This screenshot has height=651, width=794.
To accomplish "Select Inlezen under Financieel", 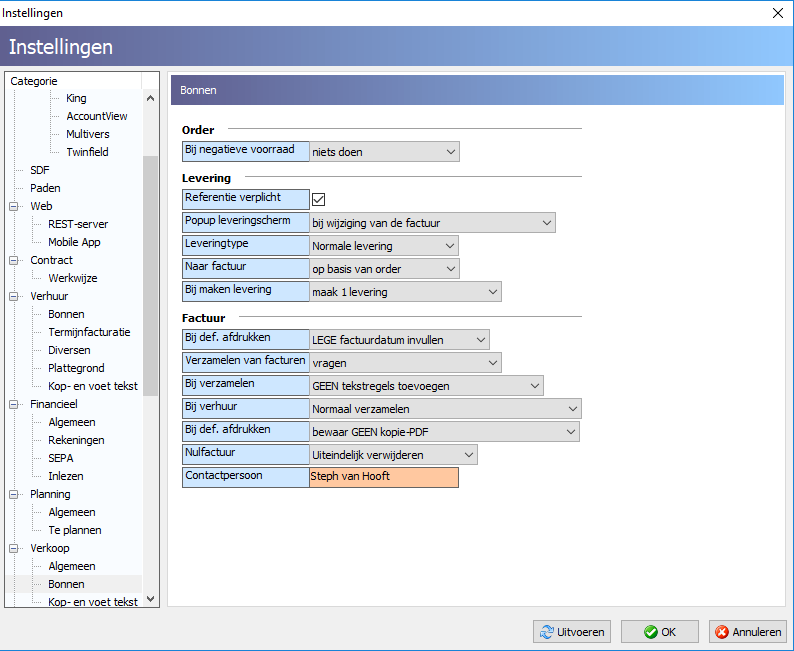I will [x=66, y=476].
